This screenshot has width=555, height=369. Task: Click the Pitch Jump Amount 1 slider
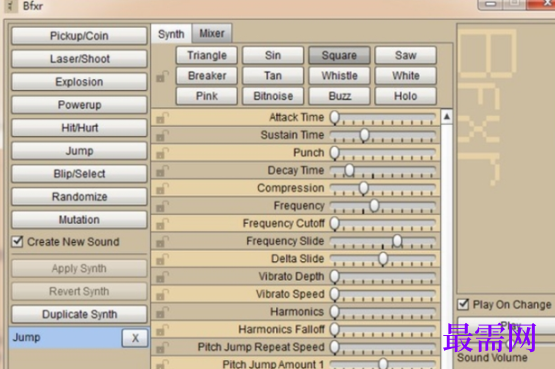point(383,364)
